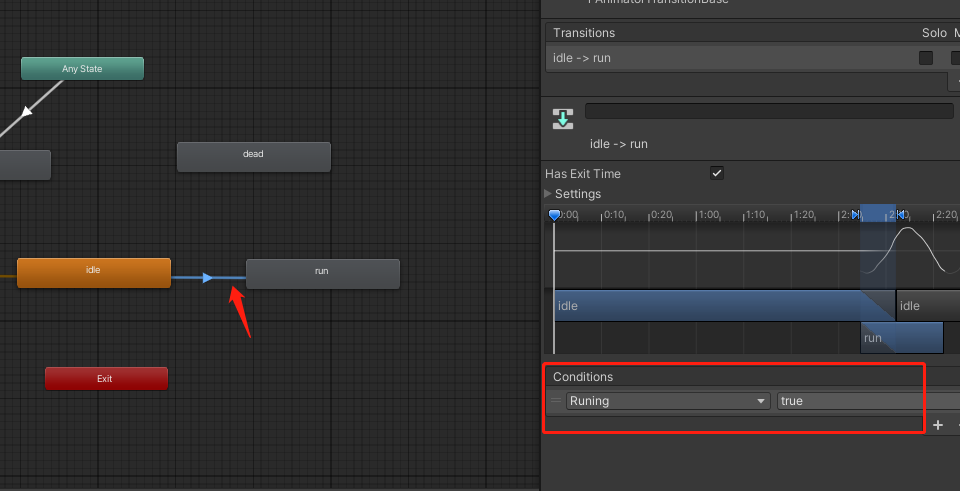
Task: Click the idle to run transition arrowhead
Action: click(x=208, y=278)
